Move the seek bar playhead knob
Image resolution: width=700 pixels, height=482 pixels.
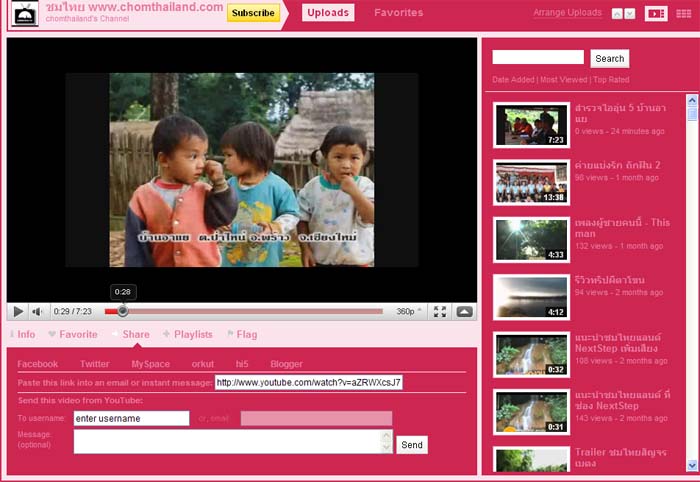tap(123, 312)
